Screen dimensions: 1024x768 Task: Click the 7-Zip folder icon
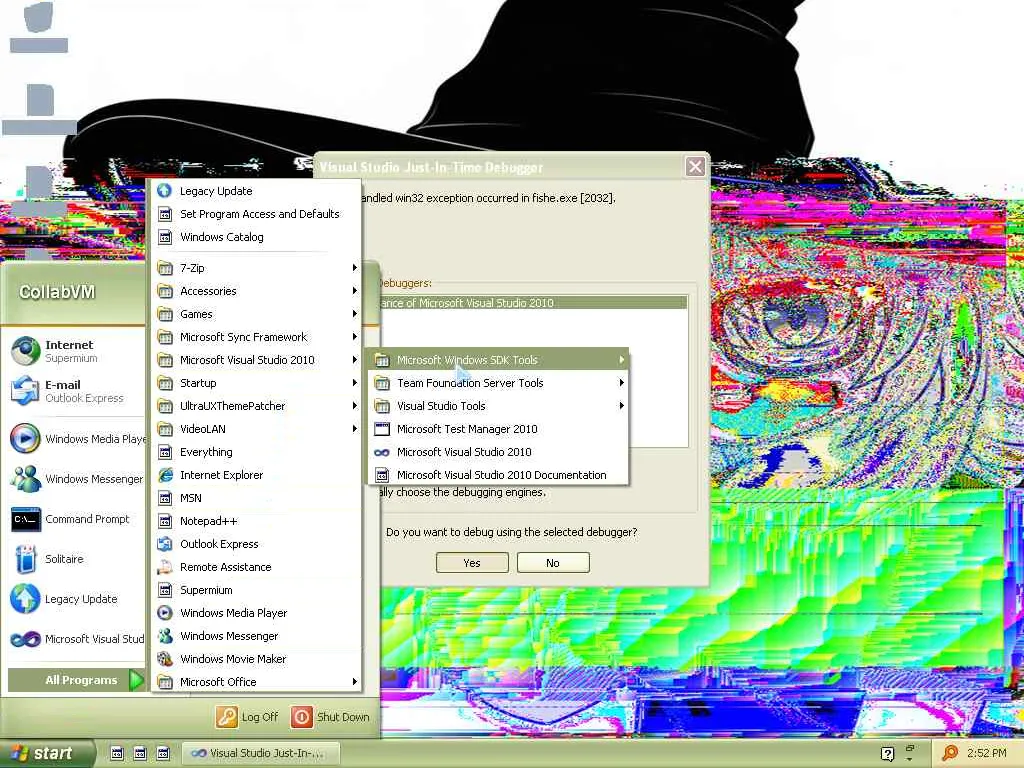(165, 268)
